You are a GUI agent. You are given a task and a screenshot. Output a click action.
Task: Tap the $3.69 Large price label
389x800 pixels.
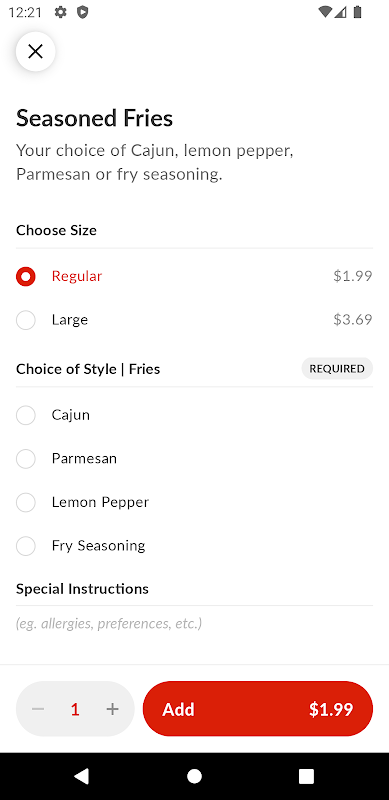pos(353,320)
